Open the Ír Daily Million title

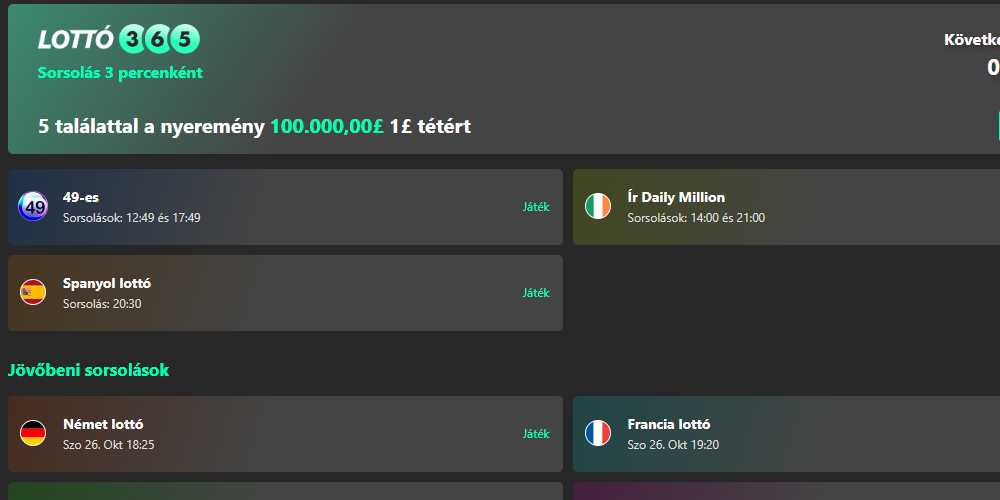click(x=676, y=197)
